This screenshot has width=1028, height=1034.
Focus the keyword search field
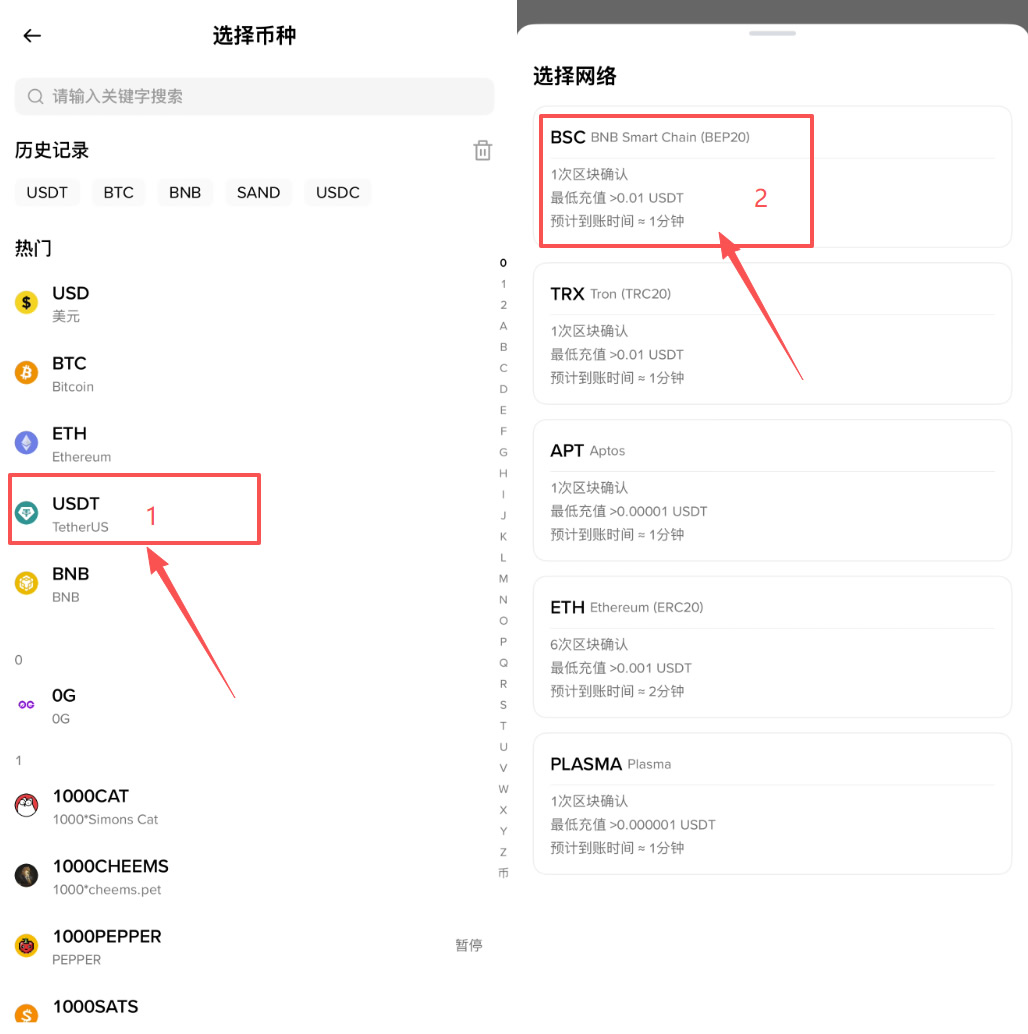254,97
